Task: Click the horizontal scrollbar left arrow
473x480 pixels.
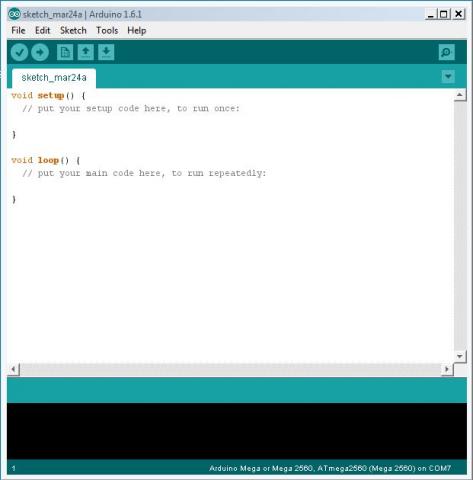Action: pos(13,369)
